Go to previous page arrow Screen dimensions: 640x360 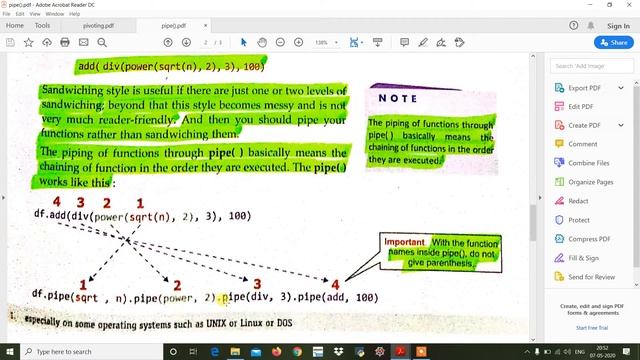(168, 42)
